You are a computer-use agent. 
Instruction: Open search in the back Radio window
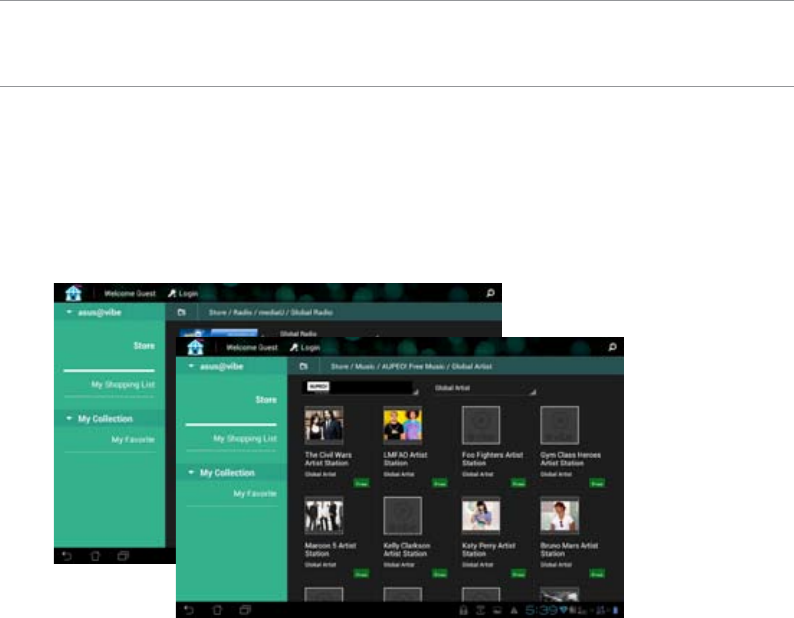tap(490, 293)
